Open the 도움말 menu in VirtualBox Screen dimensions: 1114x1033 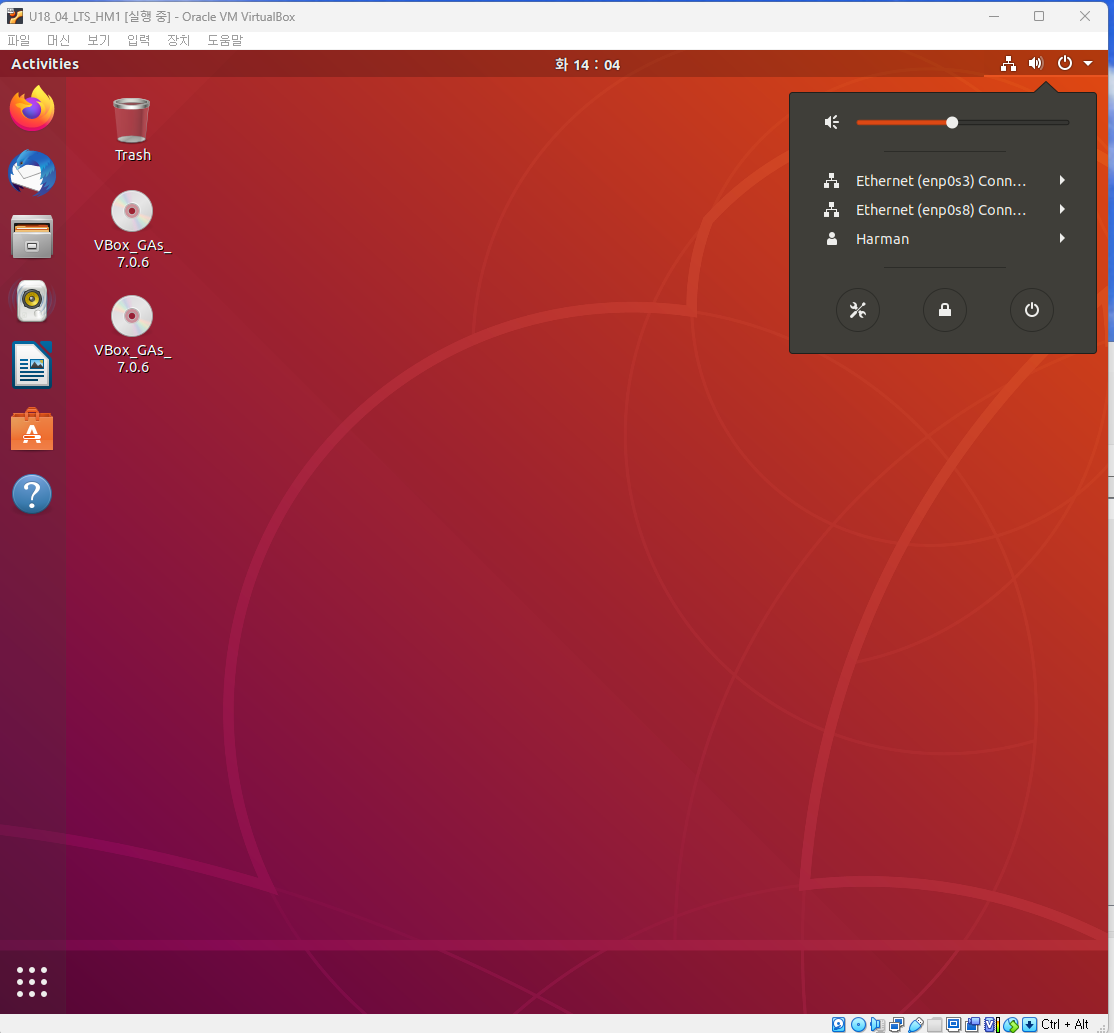[225, 40]
